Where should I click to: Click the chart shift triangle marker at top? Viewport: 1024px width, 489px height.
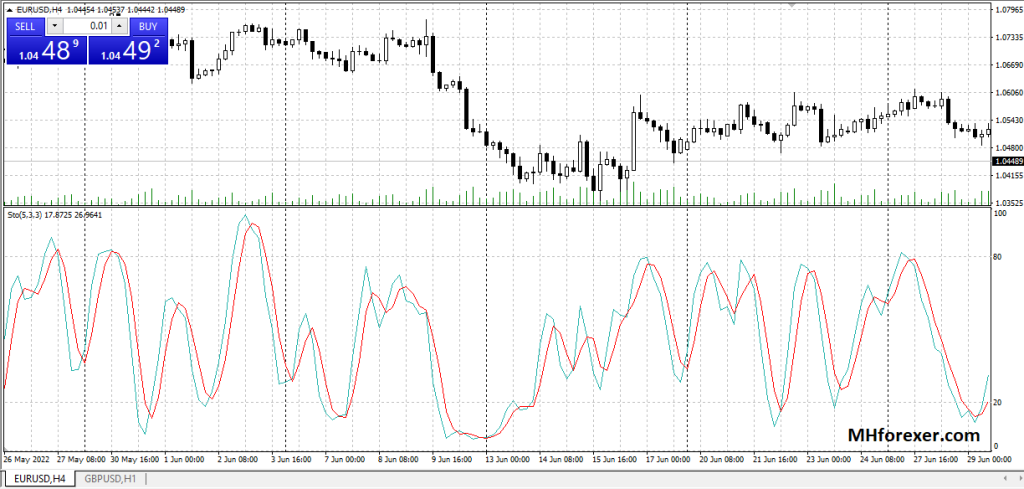point(794,5)
